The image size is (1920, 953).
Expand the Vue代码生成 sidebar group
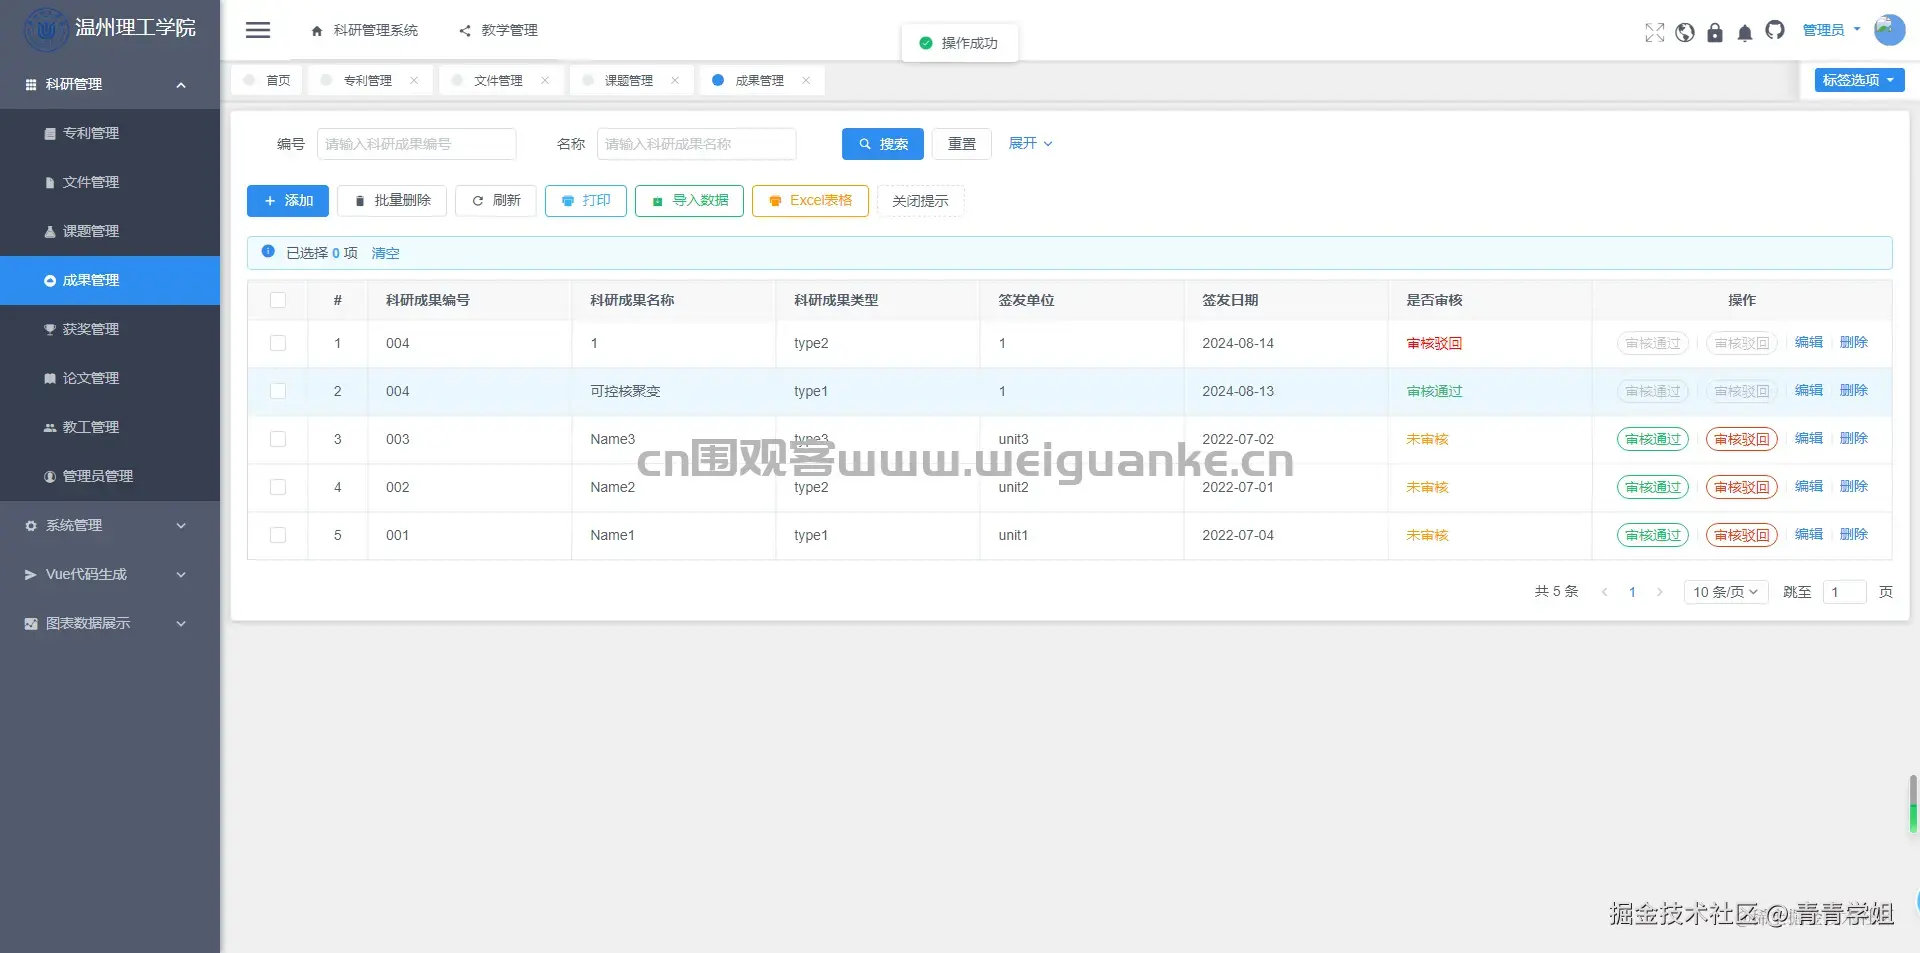click(x=110, y=574)
